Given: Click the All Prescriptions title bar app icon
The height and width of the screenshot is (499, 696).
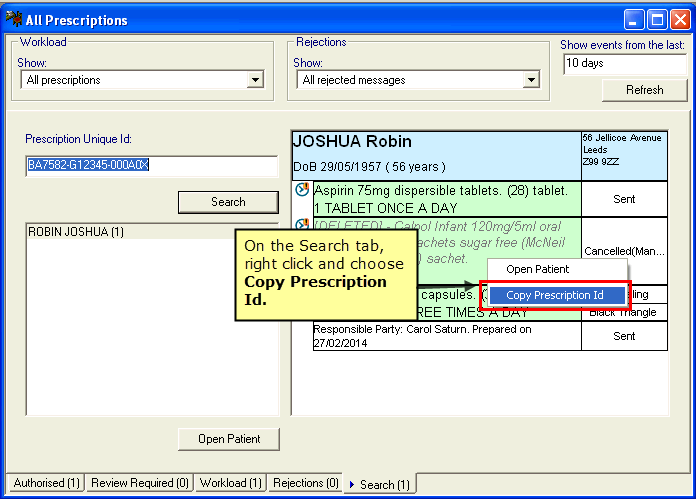Looking at the screenshot, I should pyautogui.click(x=14, y=19).
